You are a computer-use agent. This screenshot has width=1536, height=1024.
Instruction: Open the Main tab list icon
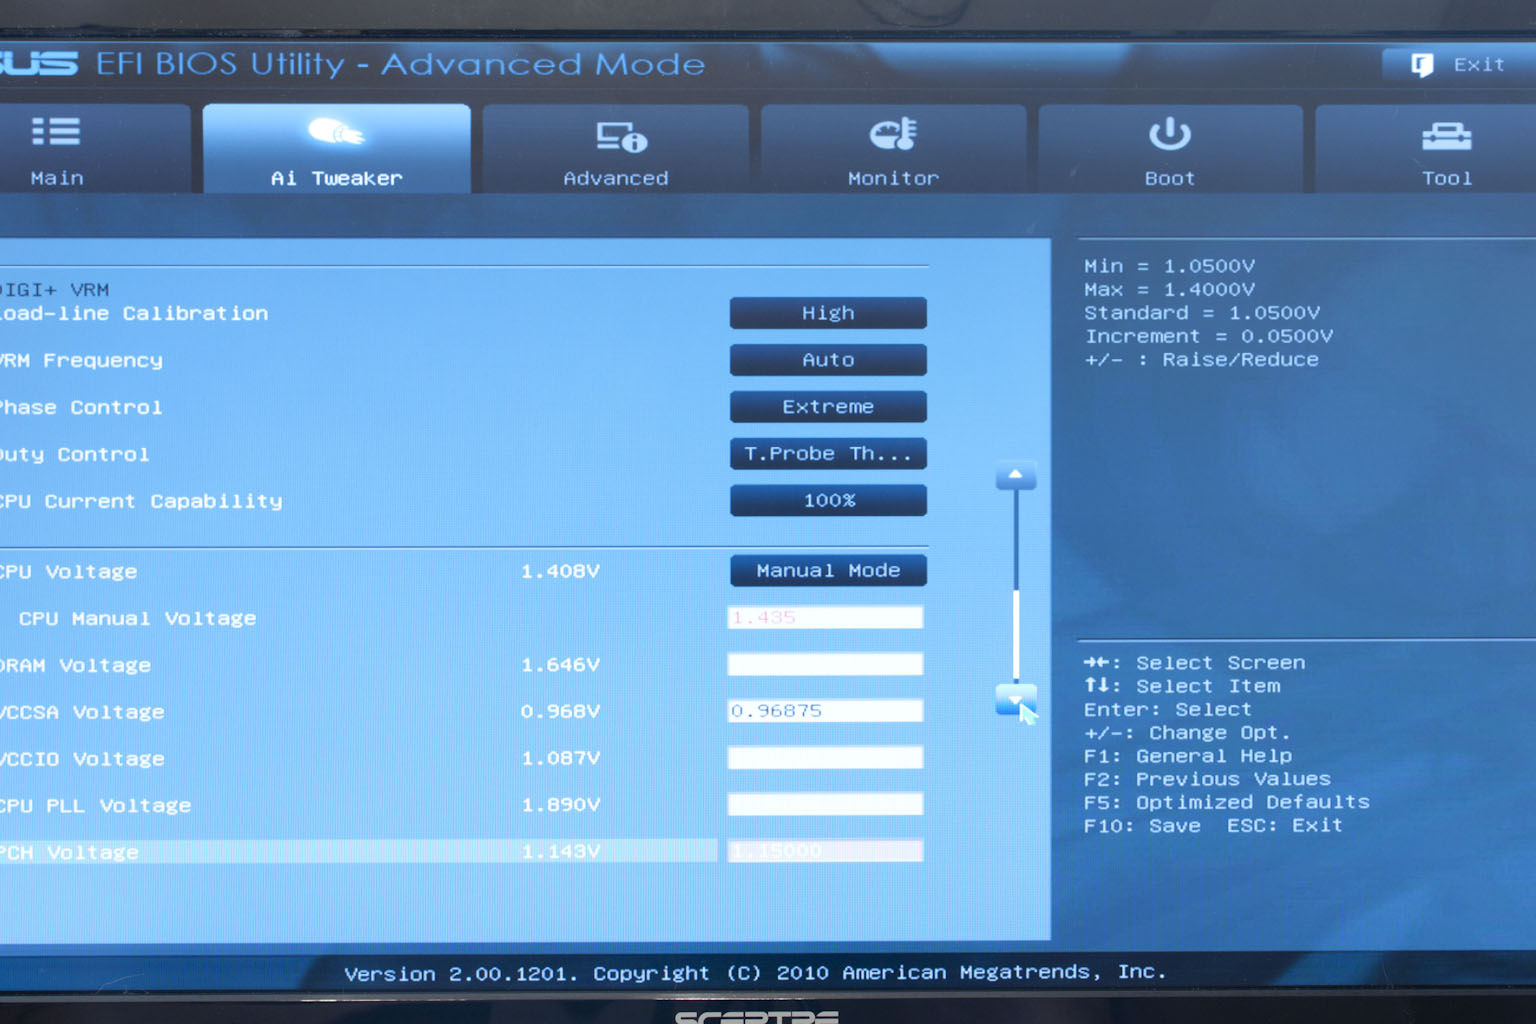[56, 132]
